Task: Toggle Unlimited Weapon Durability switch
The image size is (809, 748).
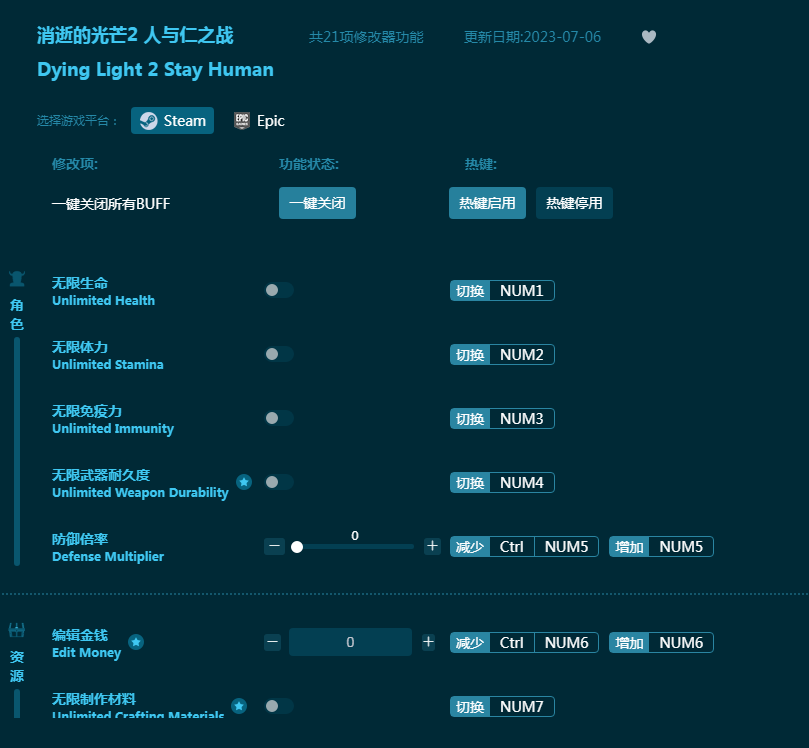Action: (279, 482)
